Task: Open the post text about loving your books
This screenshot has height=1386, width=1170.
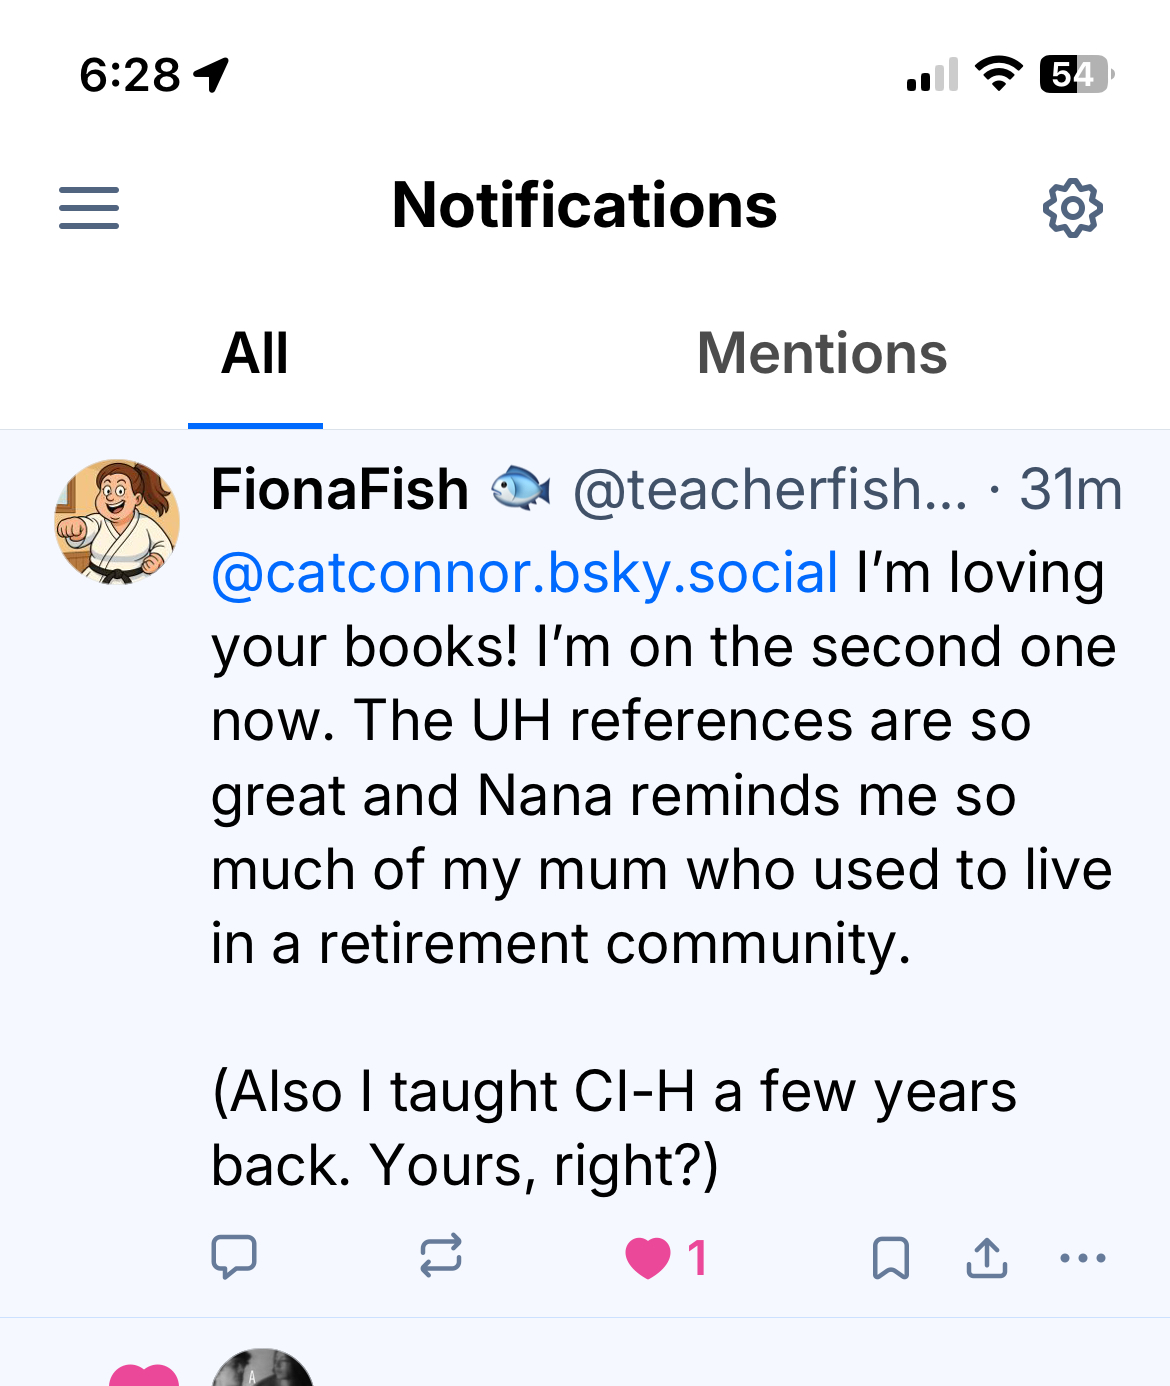Action: point(660,796)
